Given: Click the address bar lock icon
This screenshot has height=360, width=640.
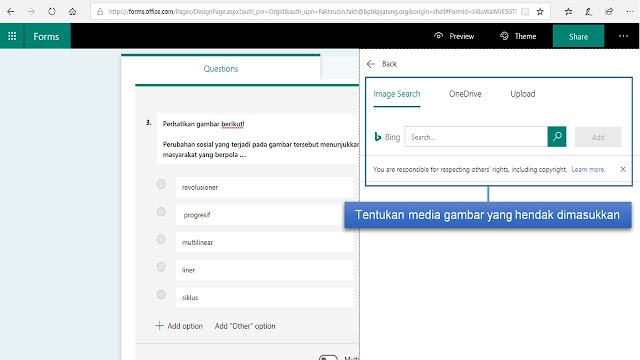Looking at the screenshot, I should click(100, 12).
